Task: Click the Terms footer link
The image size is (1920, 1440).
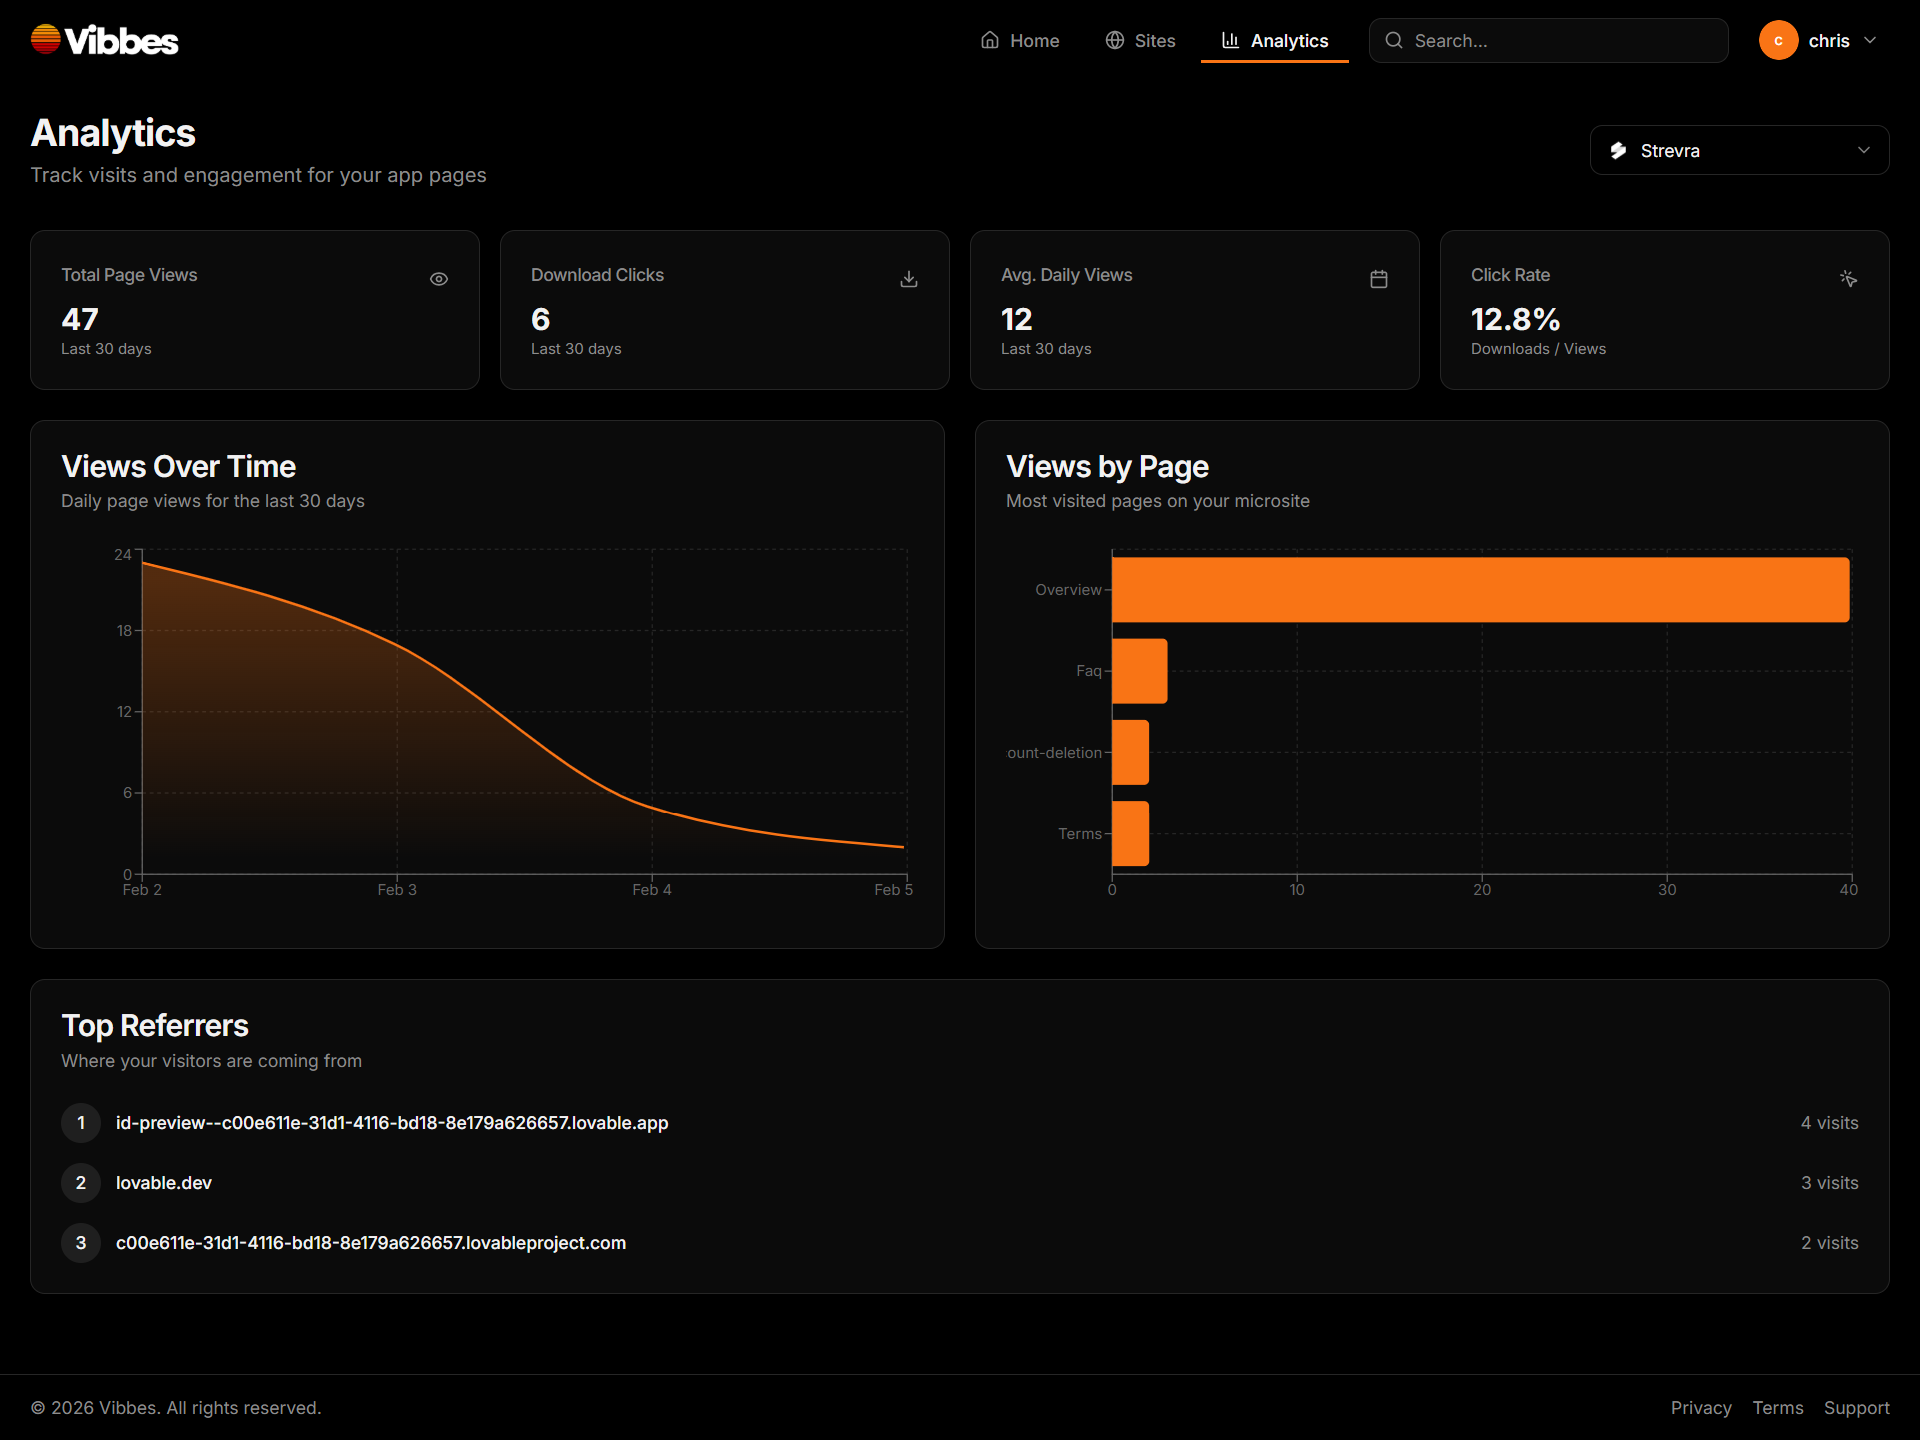Action: pos(1777,1407)
